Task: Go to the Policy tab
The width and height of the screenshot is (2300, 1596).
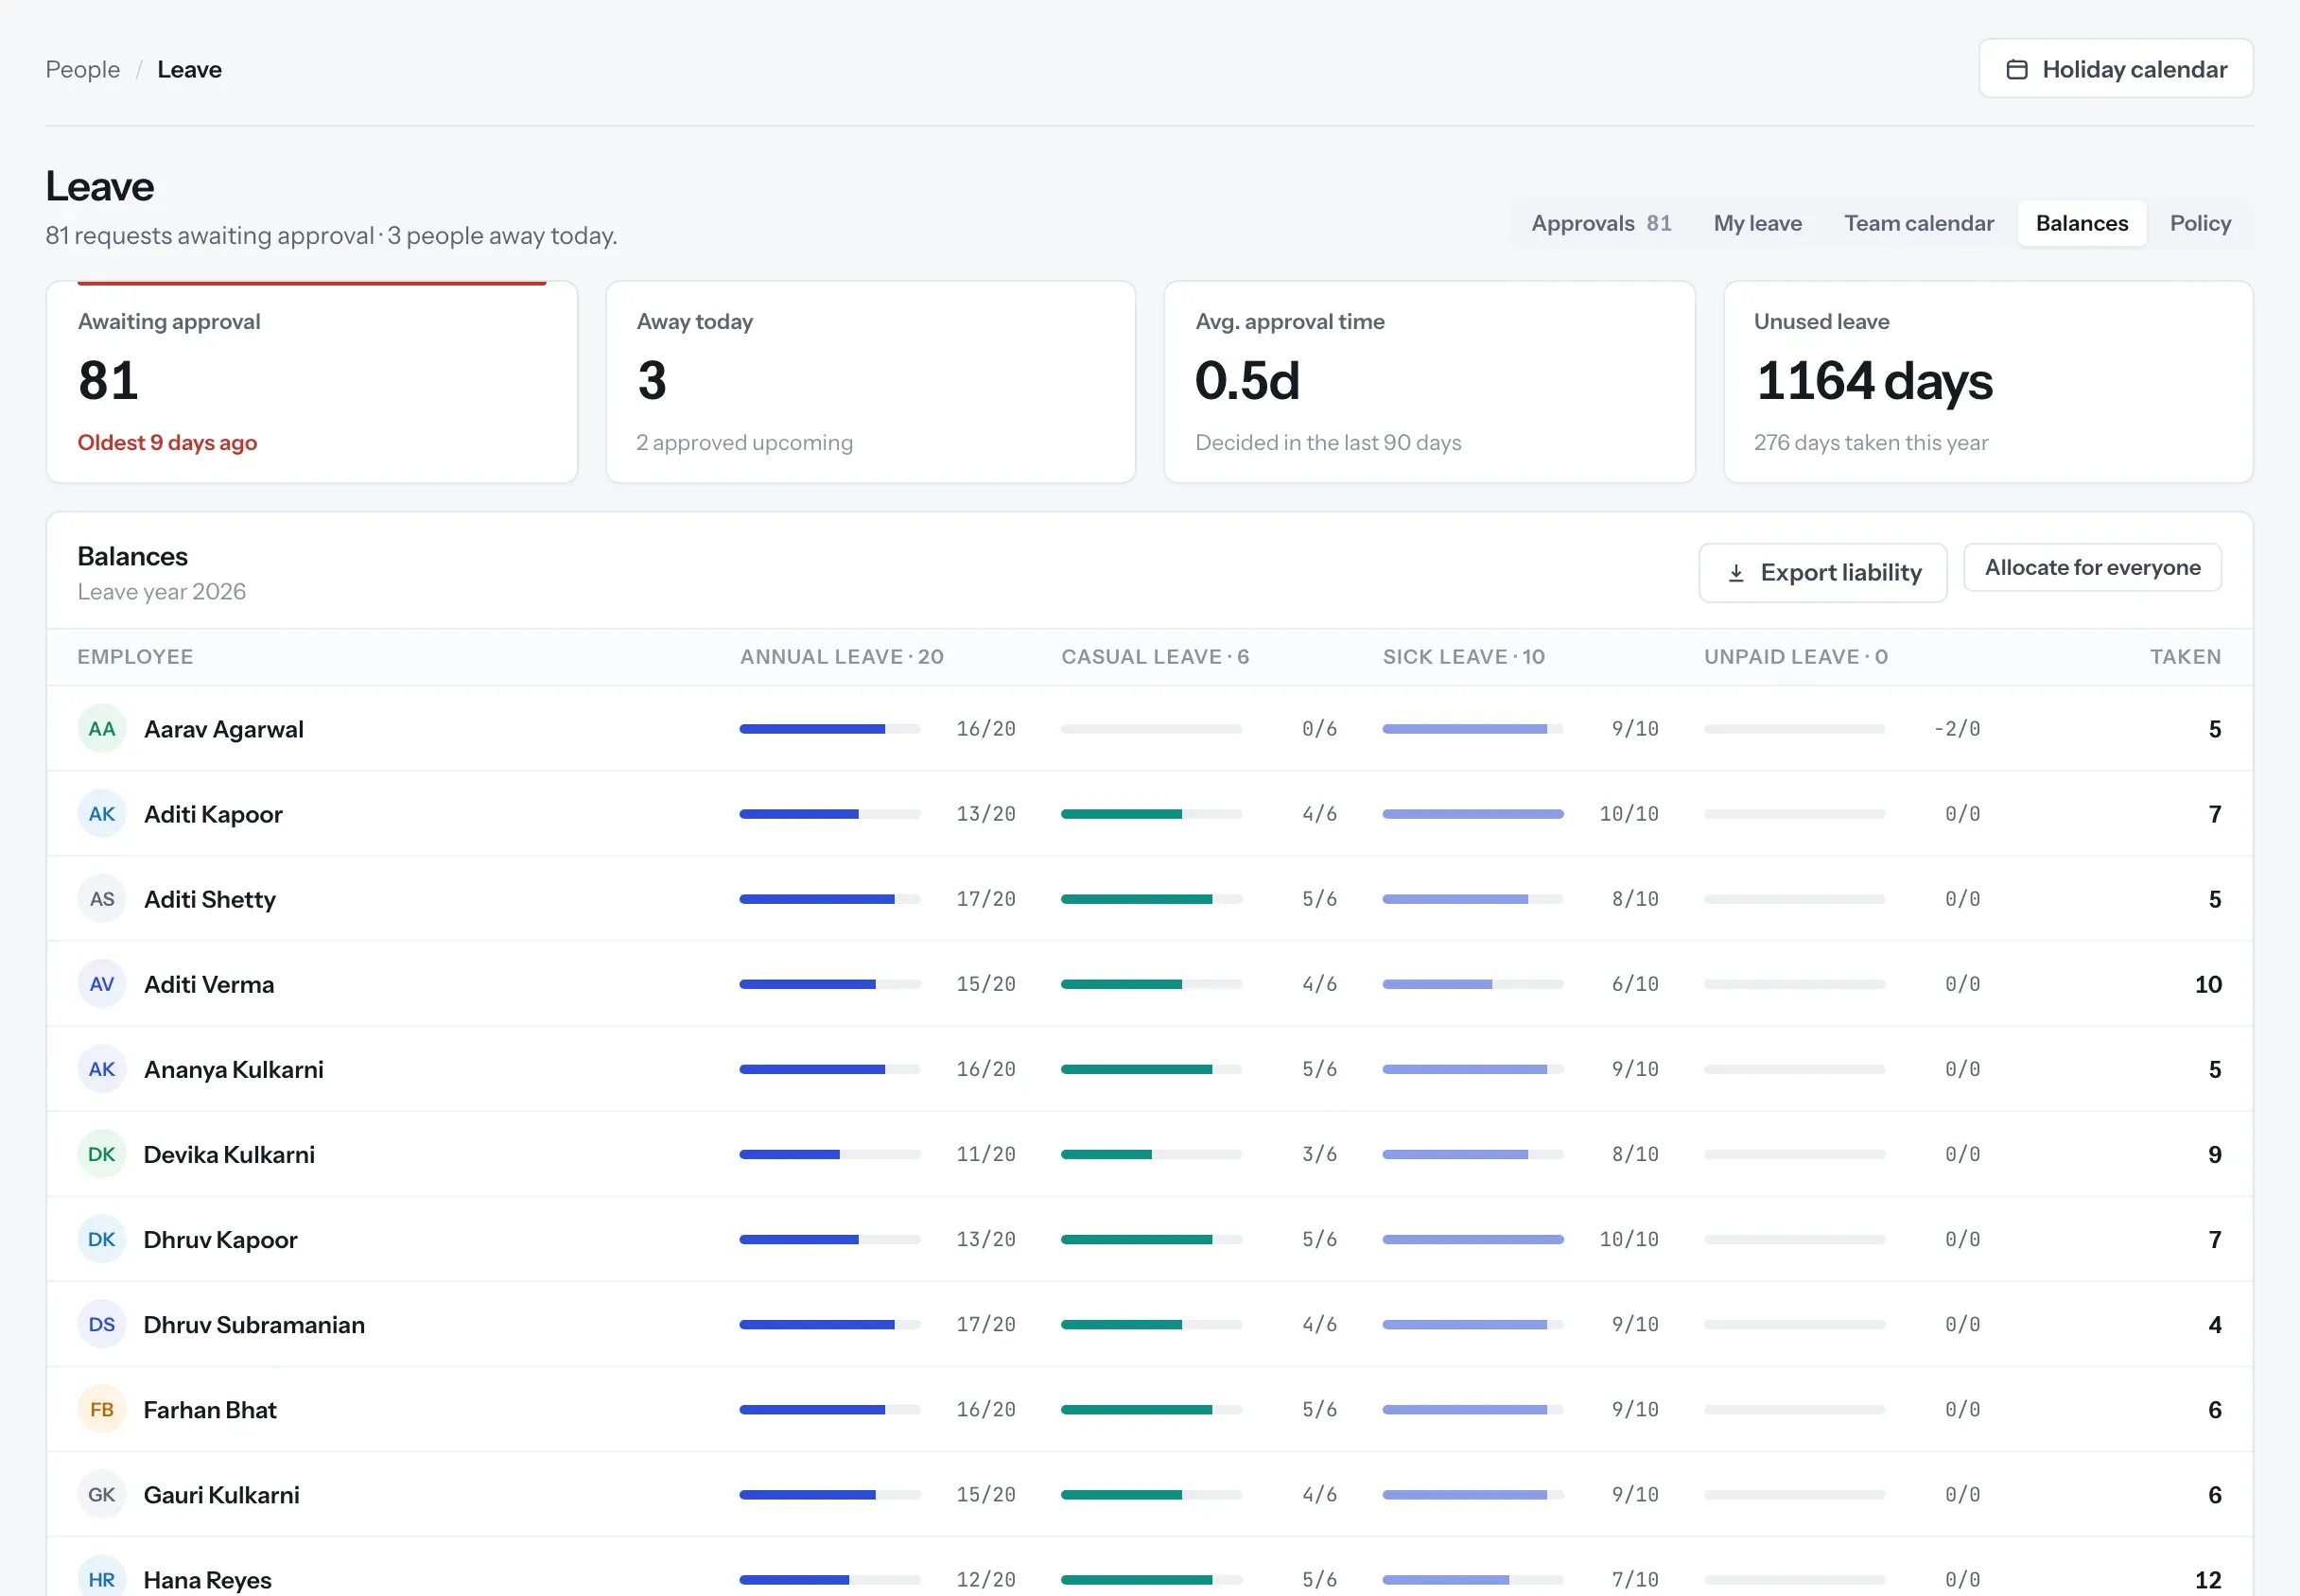Action: [x=2200, y=223]
